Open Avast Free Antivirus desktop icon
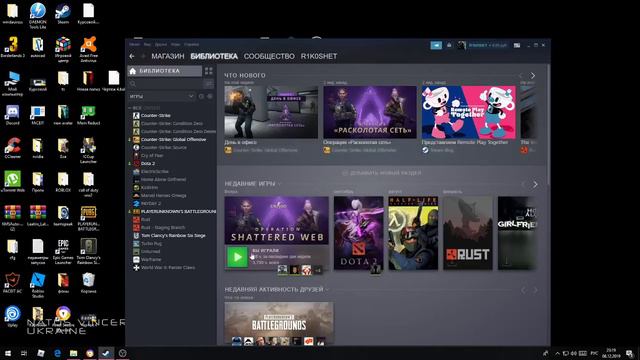 pos(88,49)
